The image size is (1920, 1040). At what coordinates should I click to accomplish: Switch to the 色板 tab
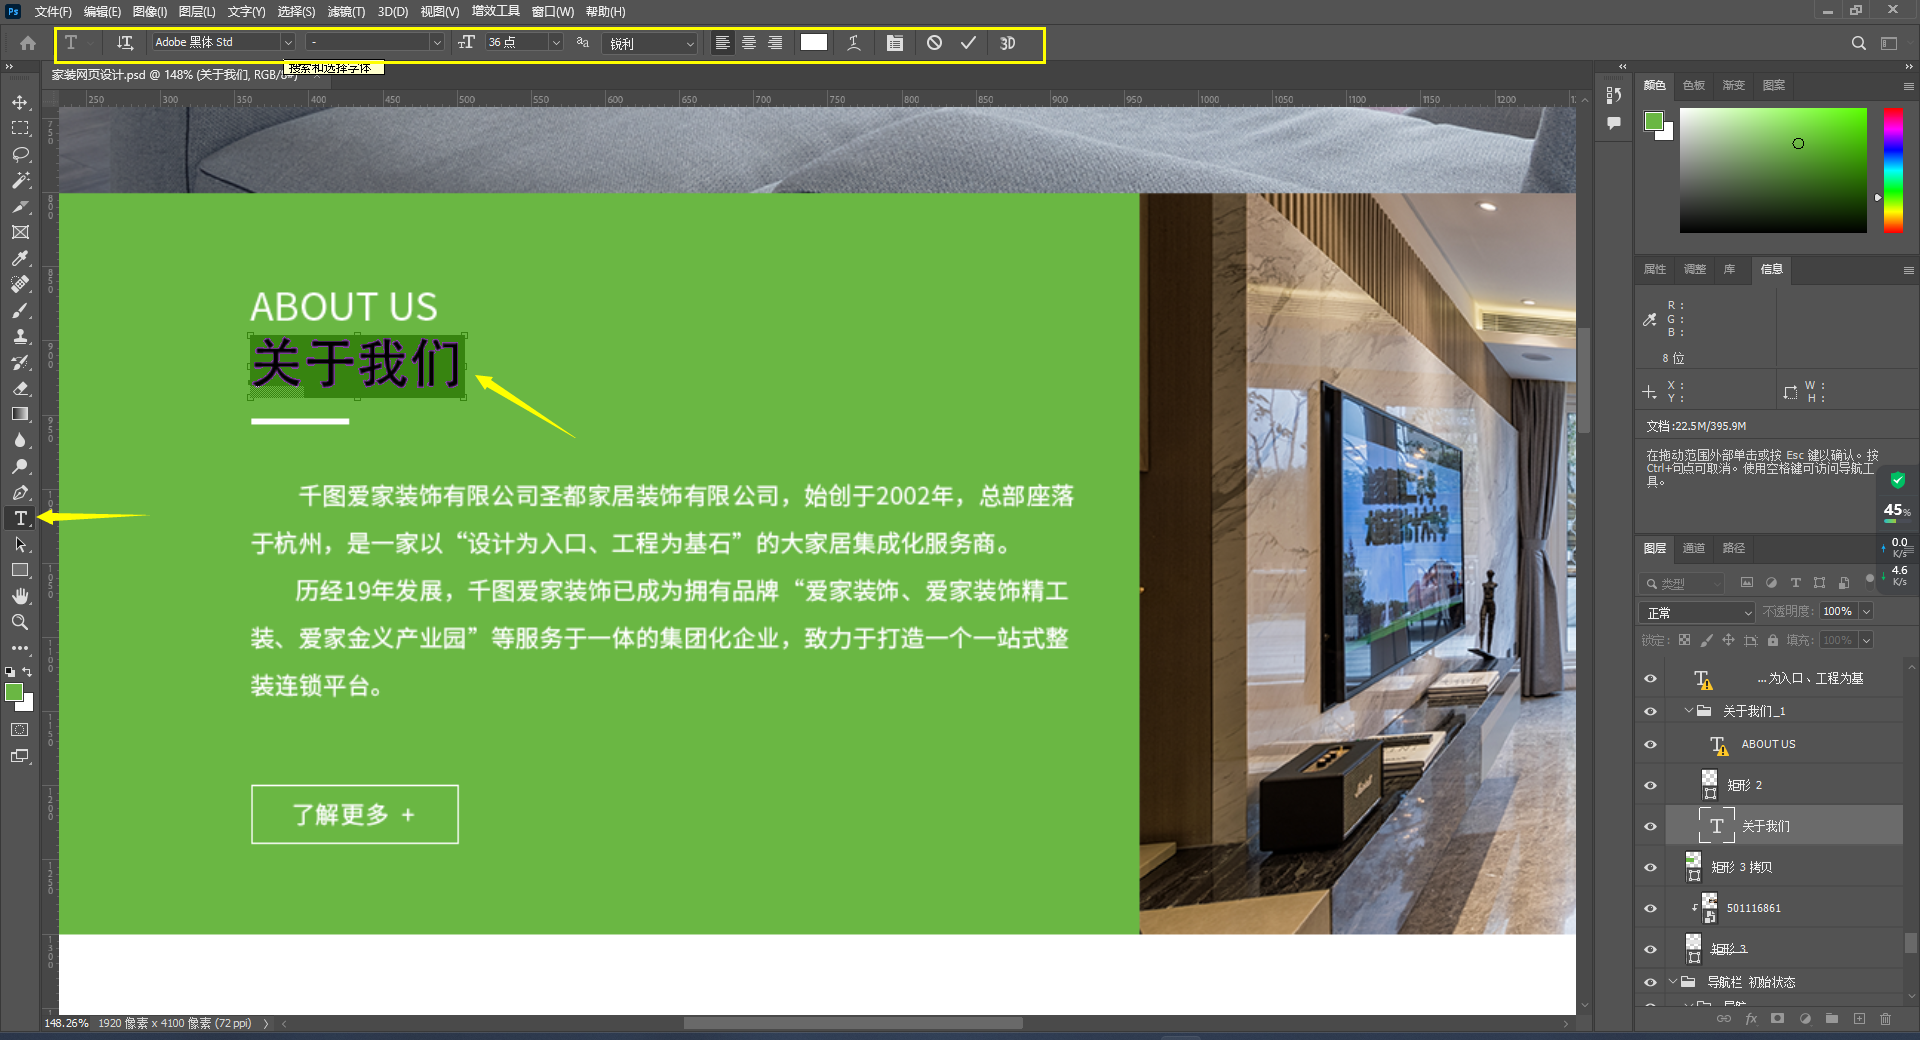pyautogui.click(x=1693, y=85)
